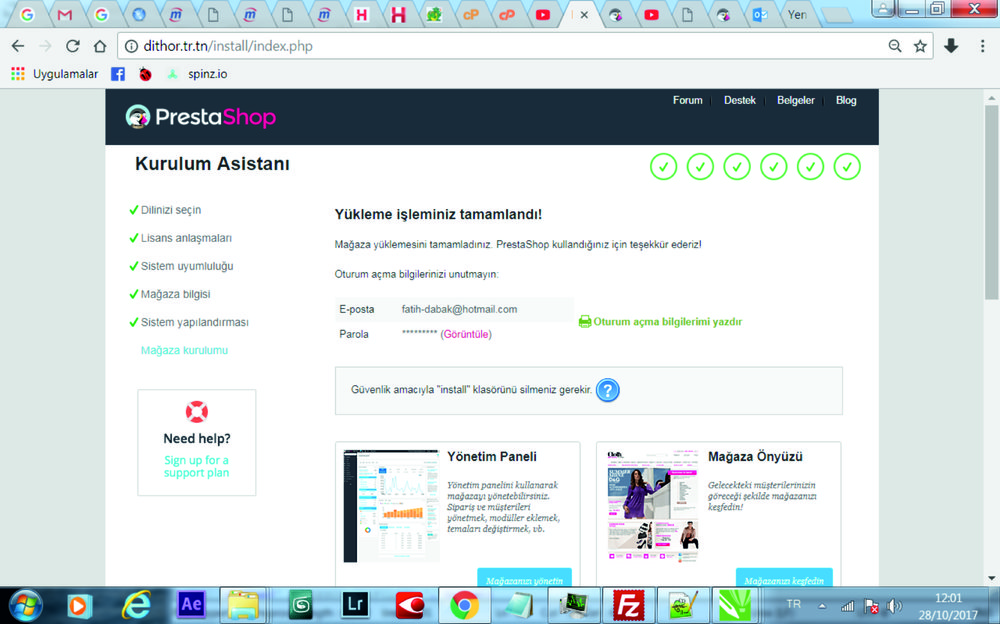Open After Effects from the taskbar

[191, 605]
